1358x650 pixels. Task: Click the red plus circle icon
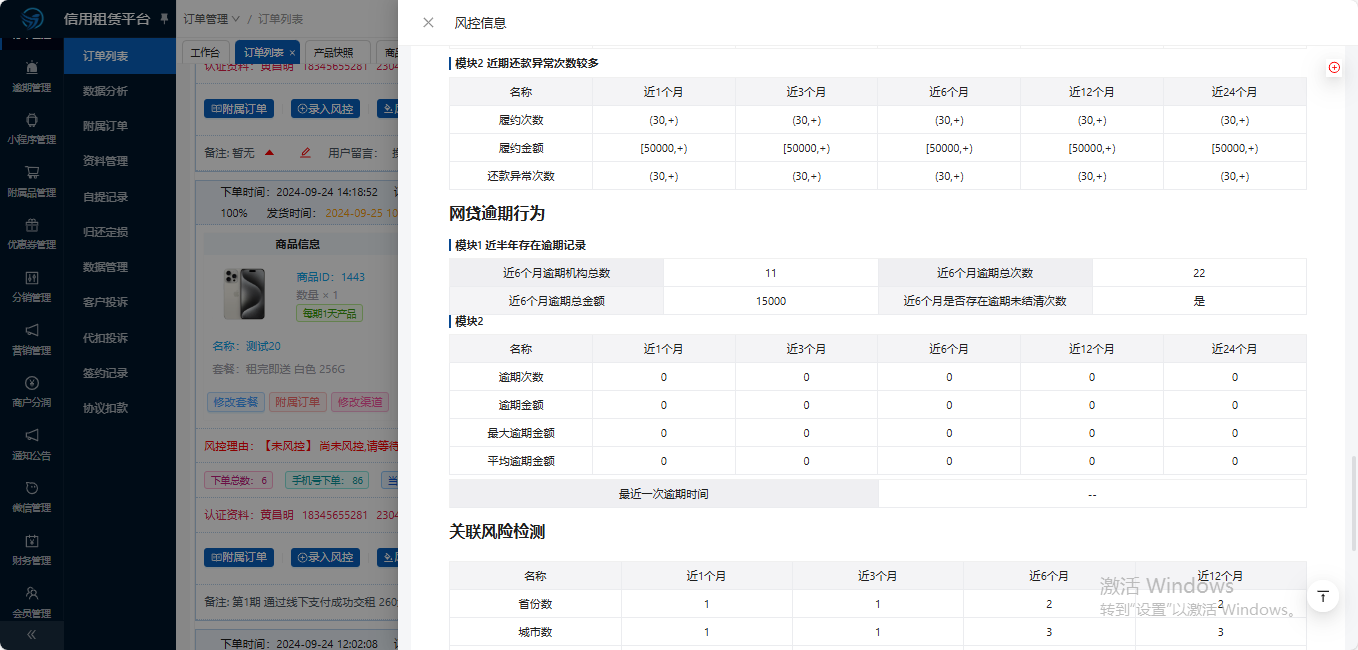coord(1334,68)
